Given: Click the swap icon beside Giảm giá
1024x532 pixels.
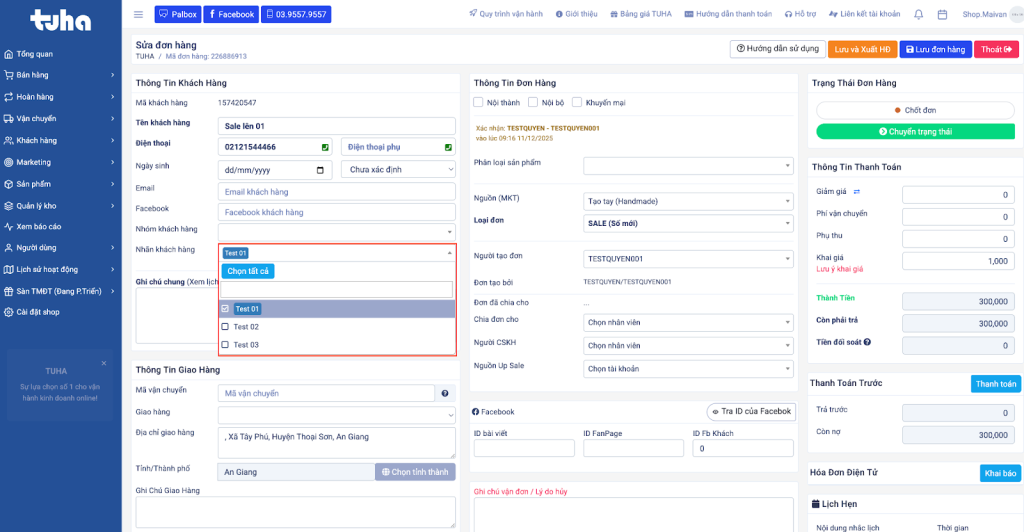Looking at the screenshot, I should pos(856,191).
